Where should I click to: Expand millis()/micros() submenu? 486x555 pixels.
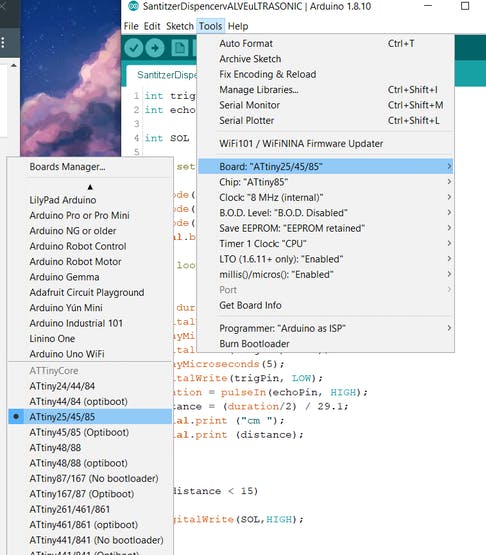click(x=325, y=274)
